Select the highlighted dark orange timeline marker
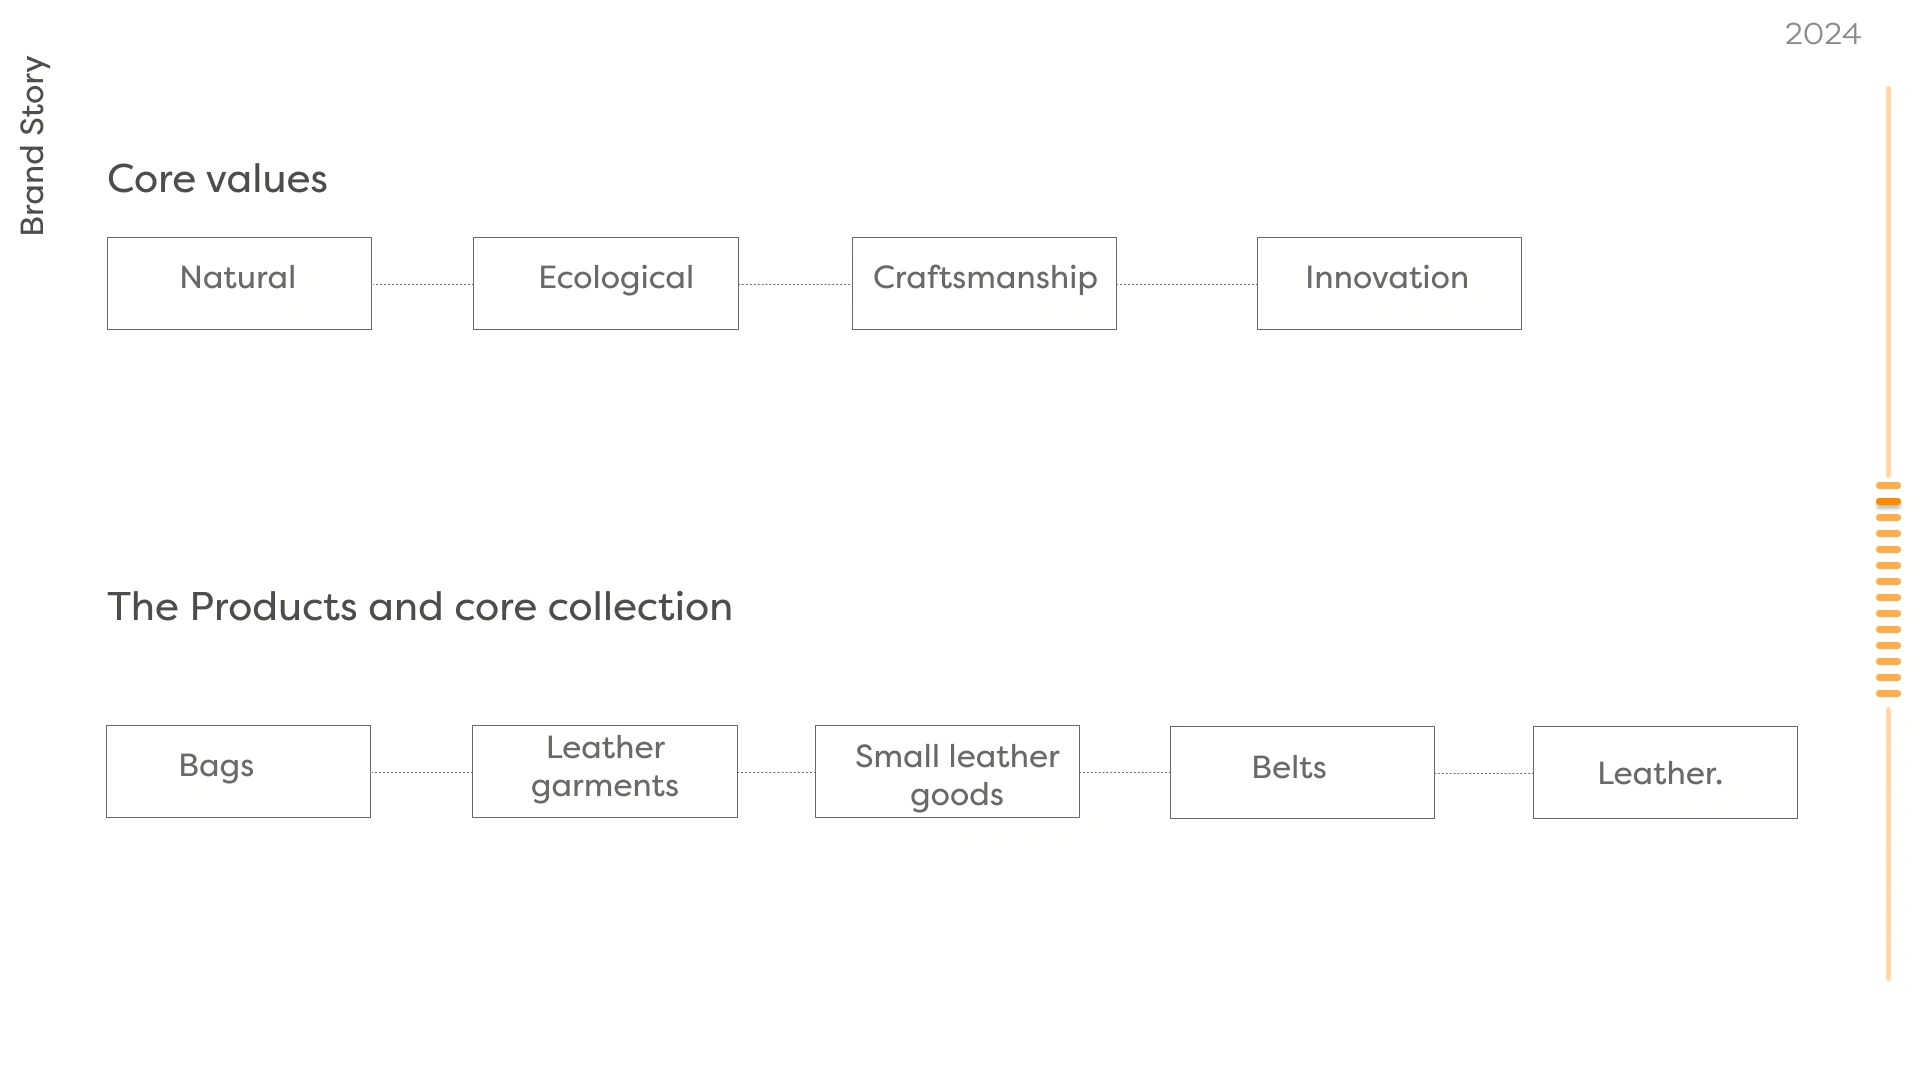The width and height of the screenshot is (1920, 1080). click(1888, 501)
